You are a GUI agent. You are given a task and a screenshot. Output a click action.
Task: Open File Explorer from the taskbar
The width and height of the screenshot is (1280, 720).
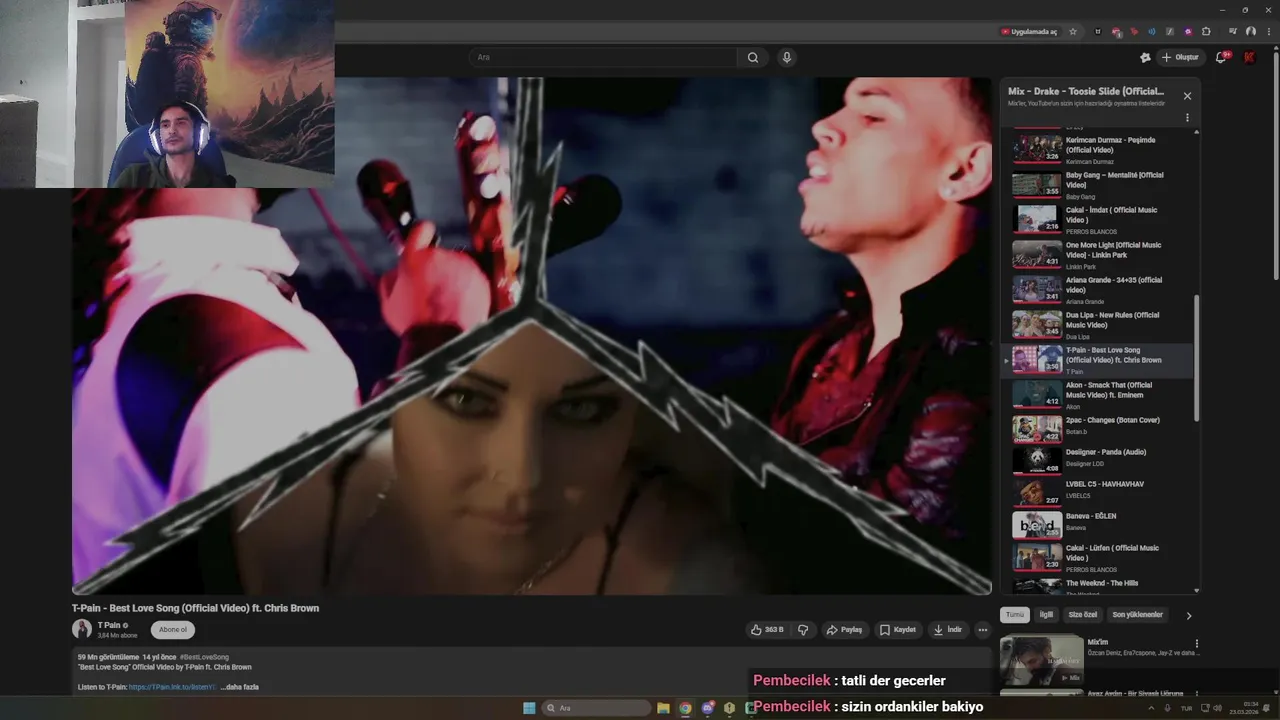point(663,708)
